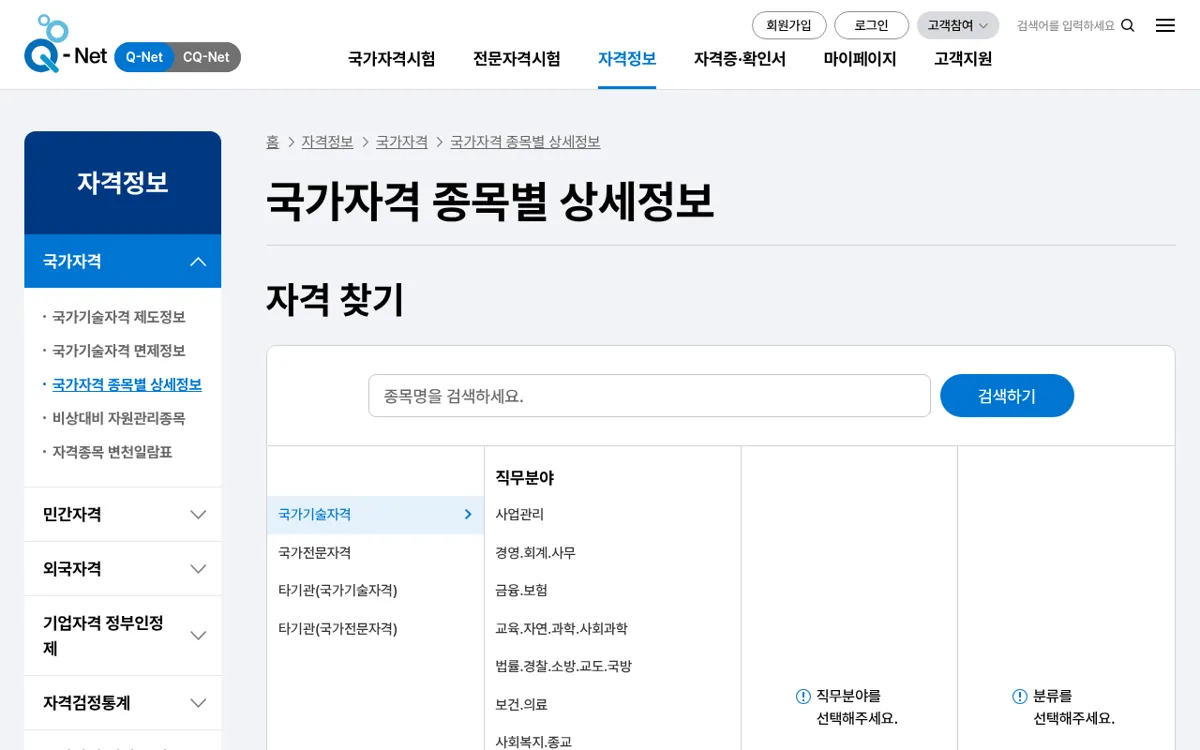Open the 자격증·확인서 menu
This screenshot has height=750, width=1200.
(740, 59)
